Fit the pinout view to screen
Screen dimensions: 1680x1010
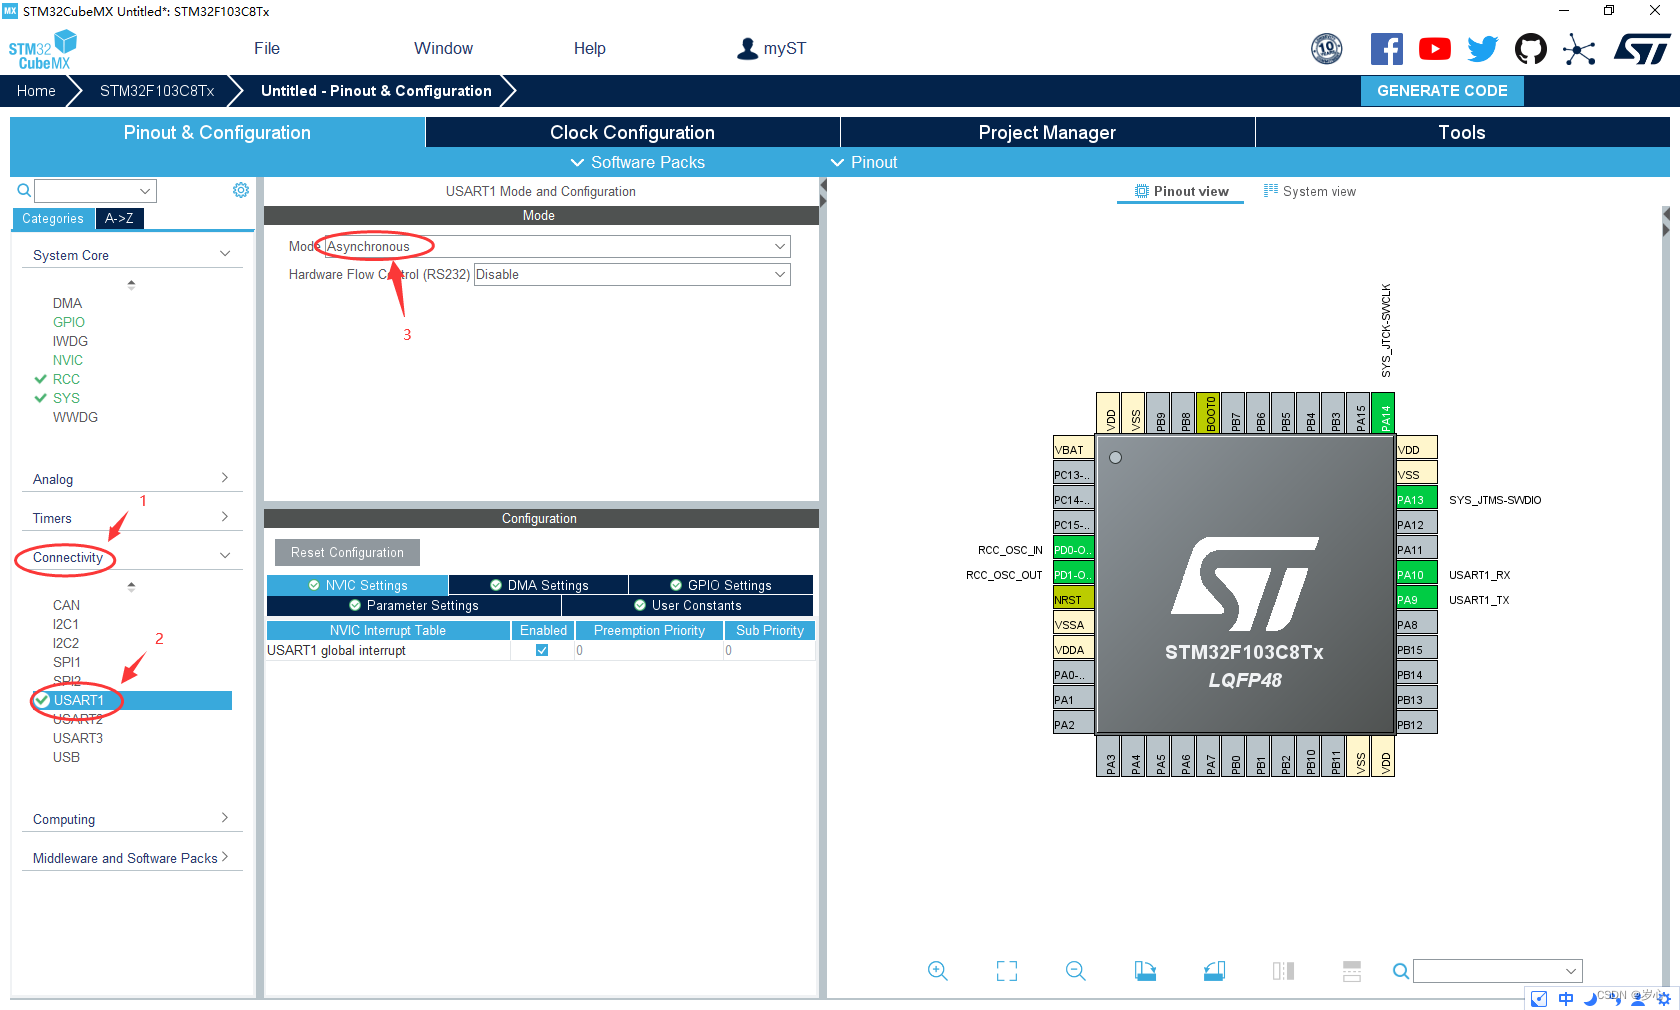click(x=1007, y=970)
